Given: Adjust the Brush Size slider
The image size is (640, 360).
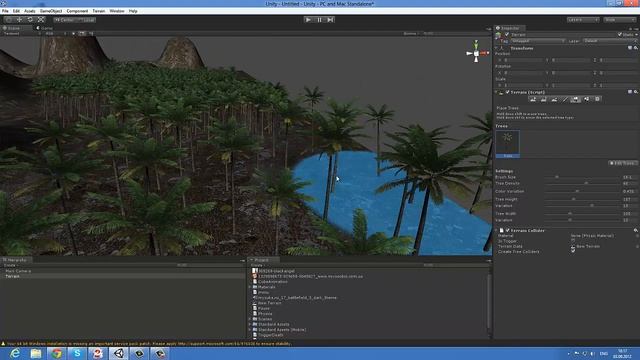Looking at the screenshot, I should [582, 178].
